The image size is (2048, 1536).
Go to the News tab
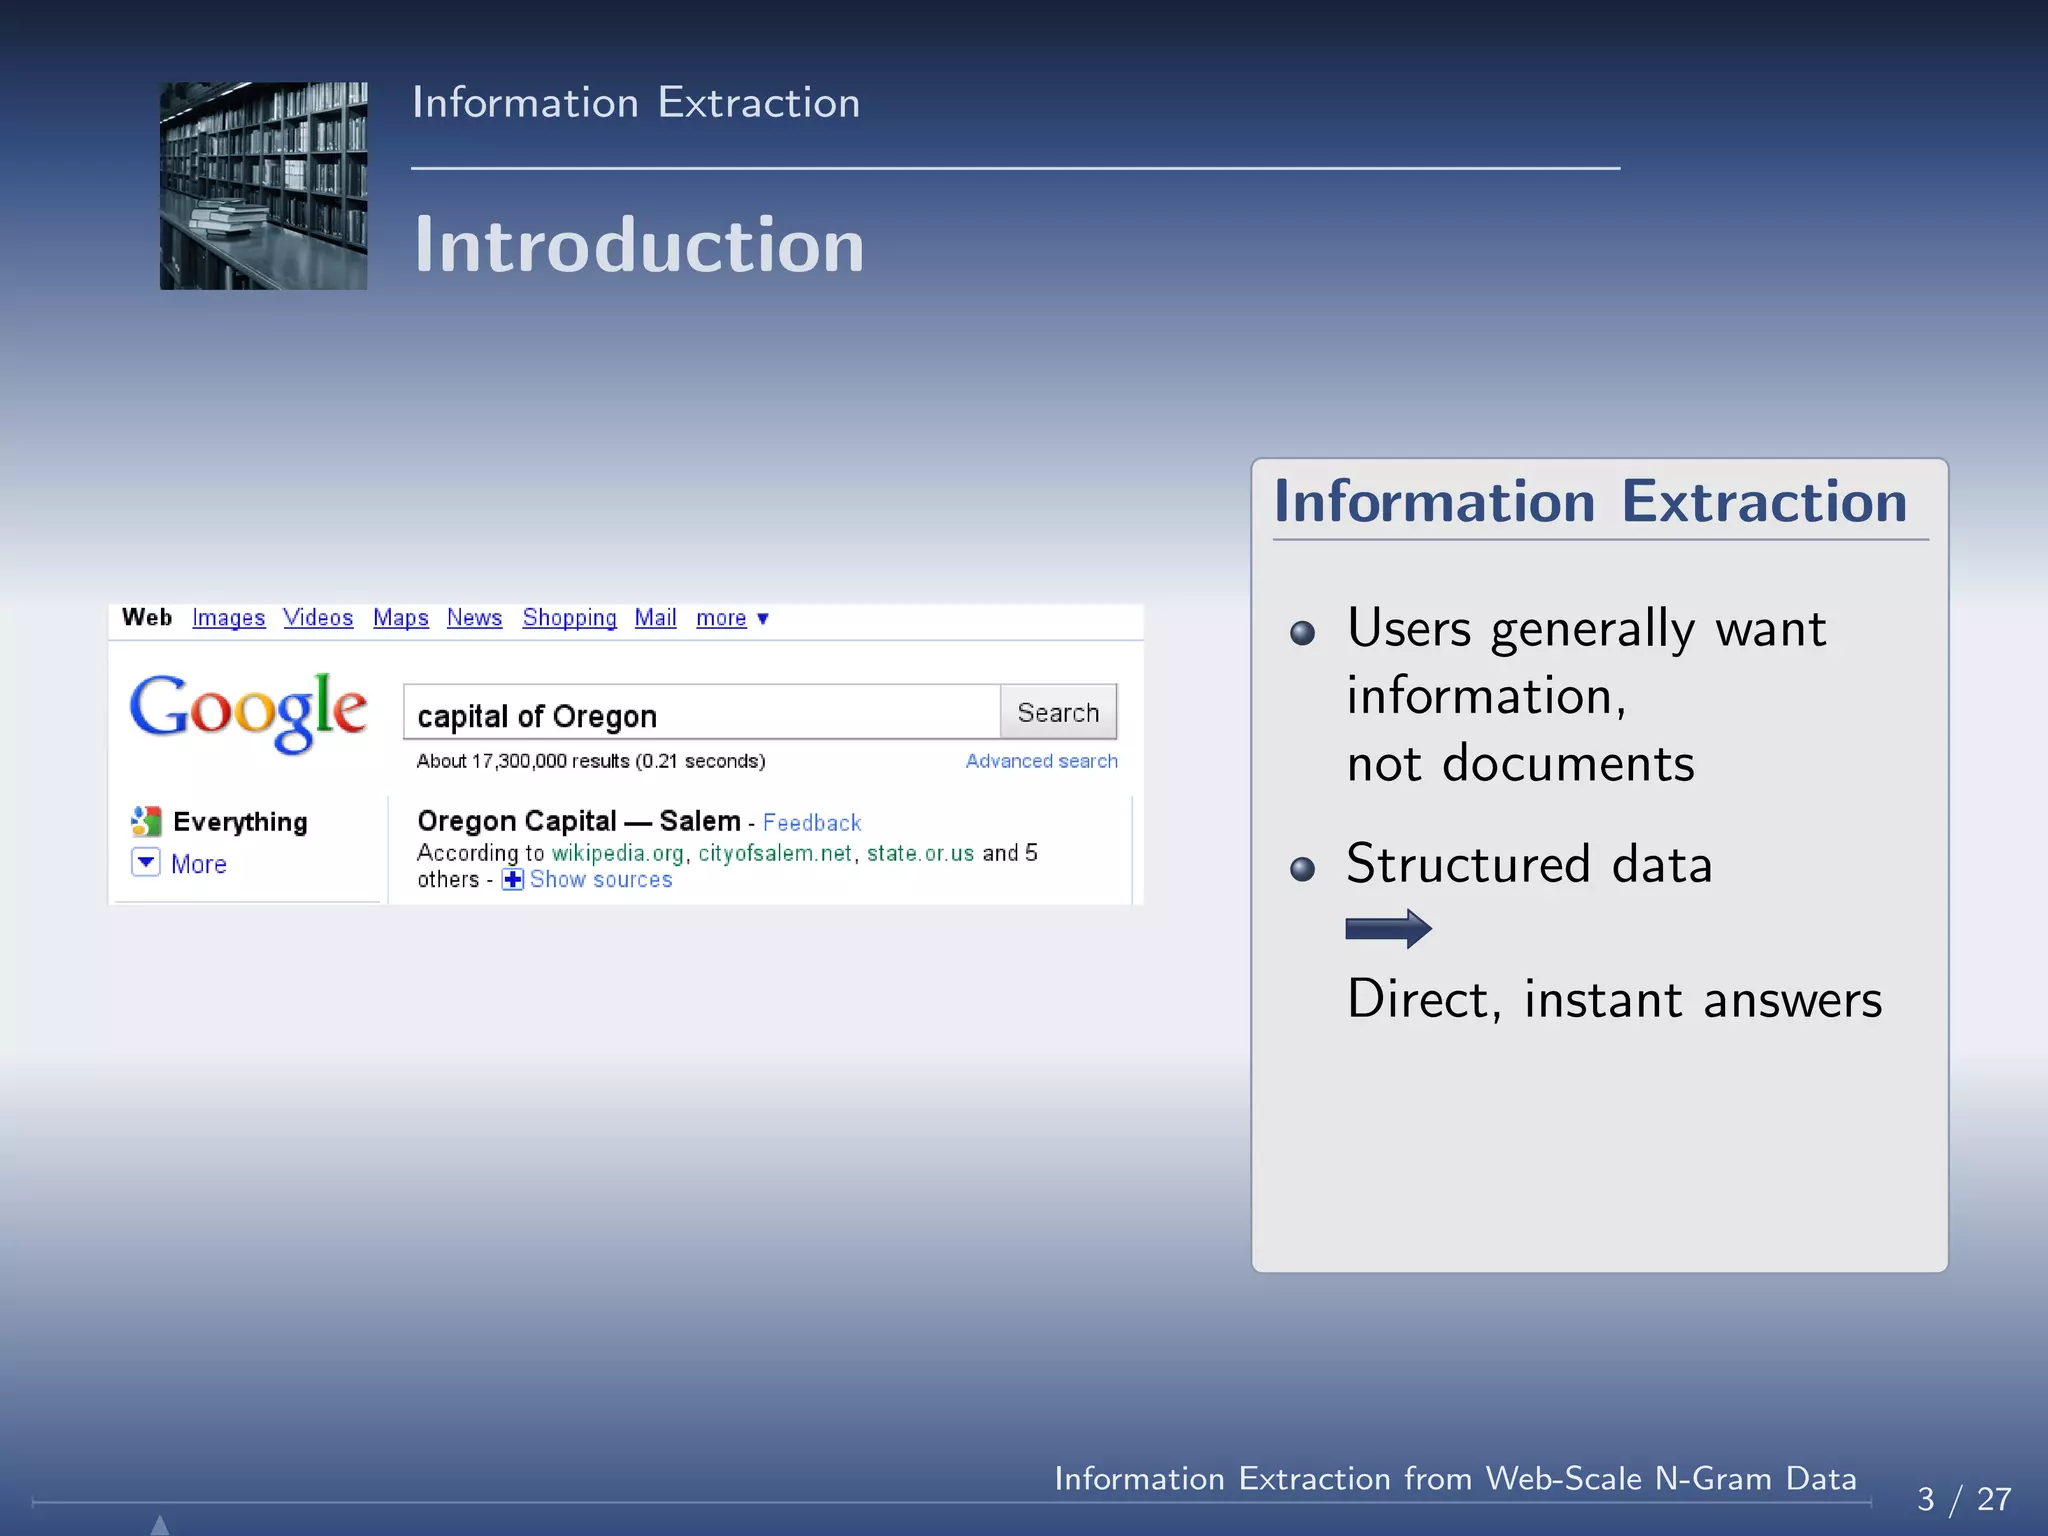pos(474,618)
